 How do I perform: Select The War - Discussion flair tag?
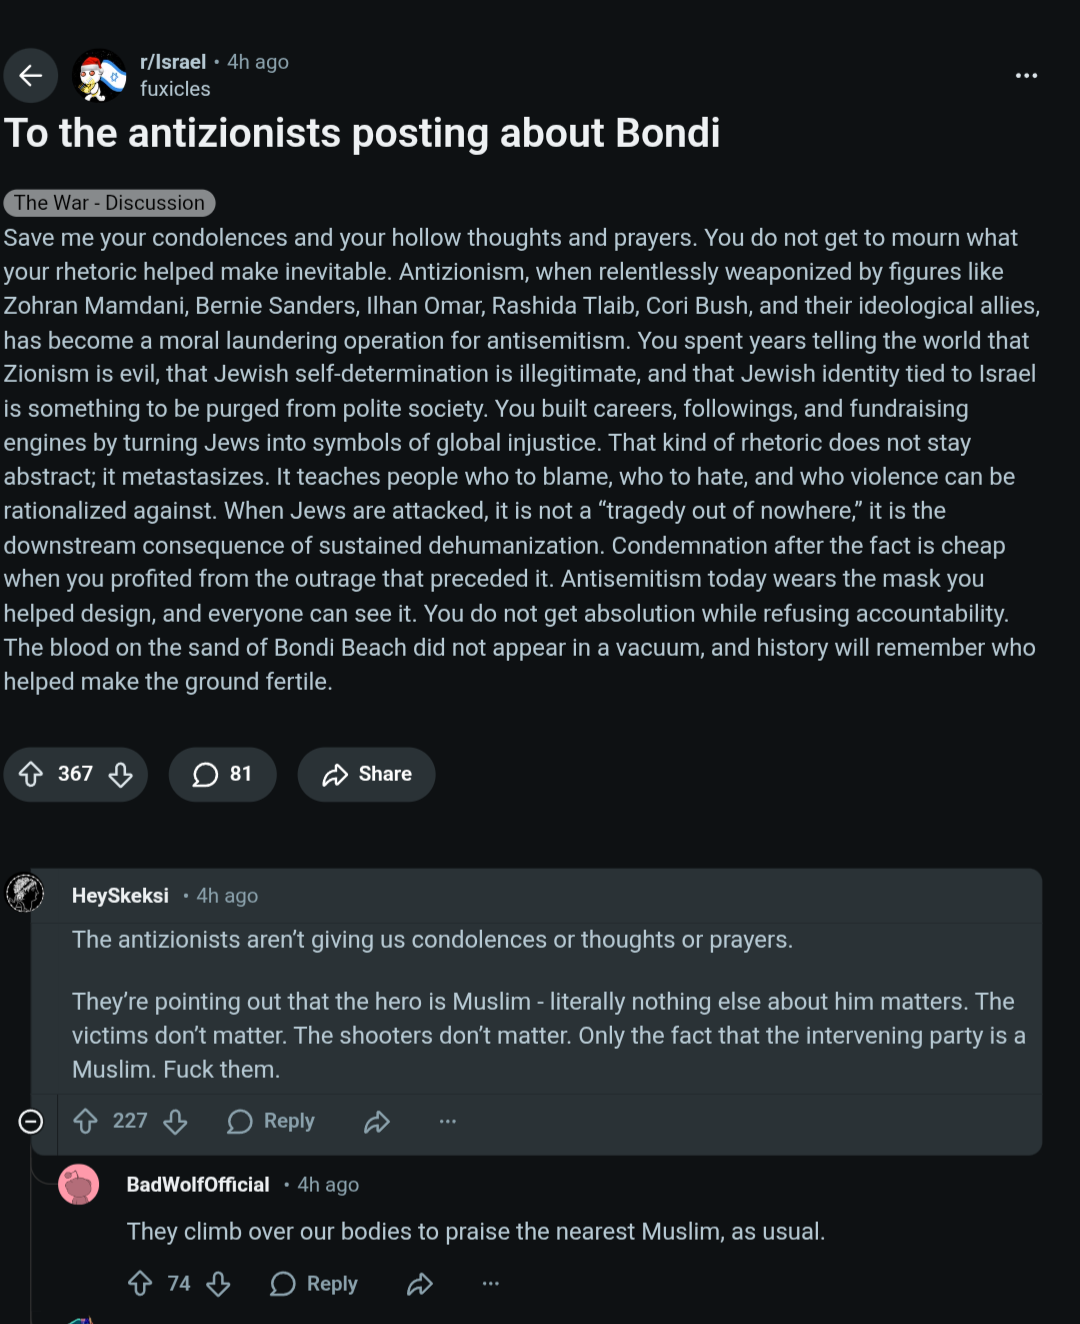click(109, 203)
